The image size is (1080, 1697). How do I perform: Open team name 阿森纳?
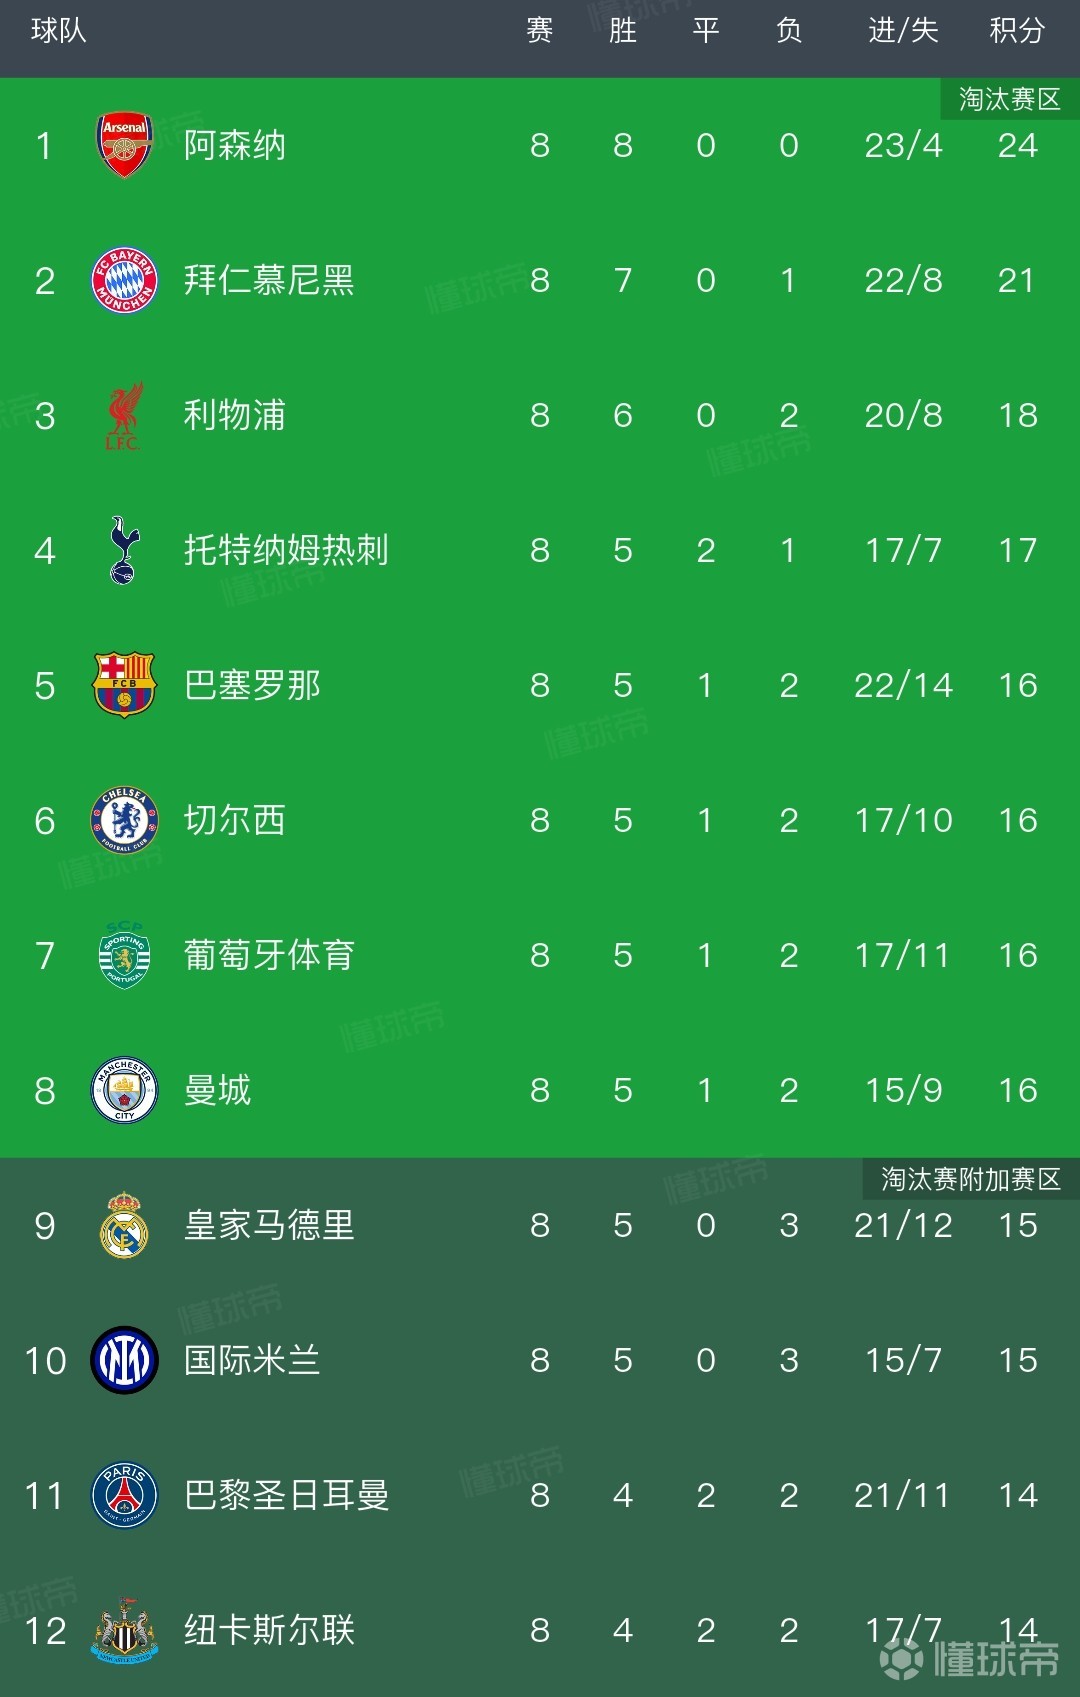235,145
